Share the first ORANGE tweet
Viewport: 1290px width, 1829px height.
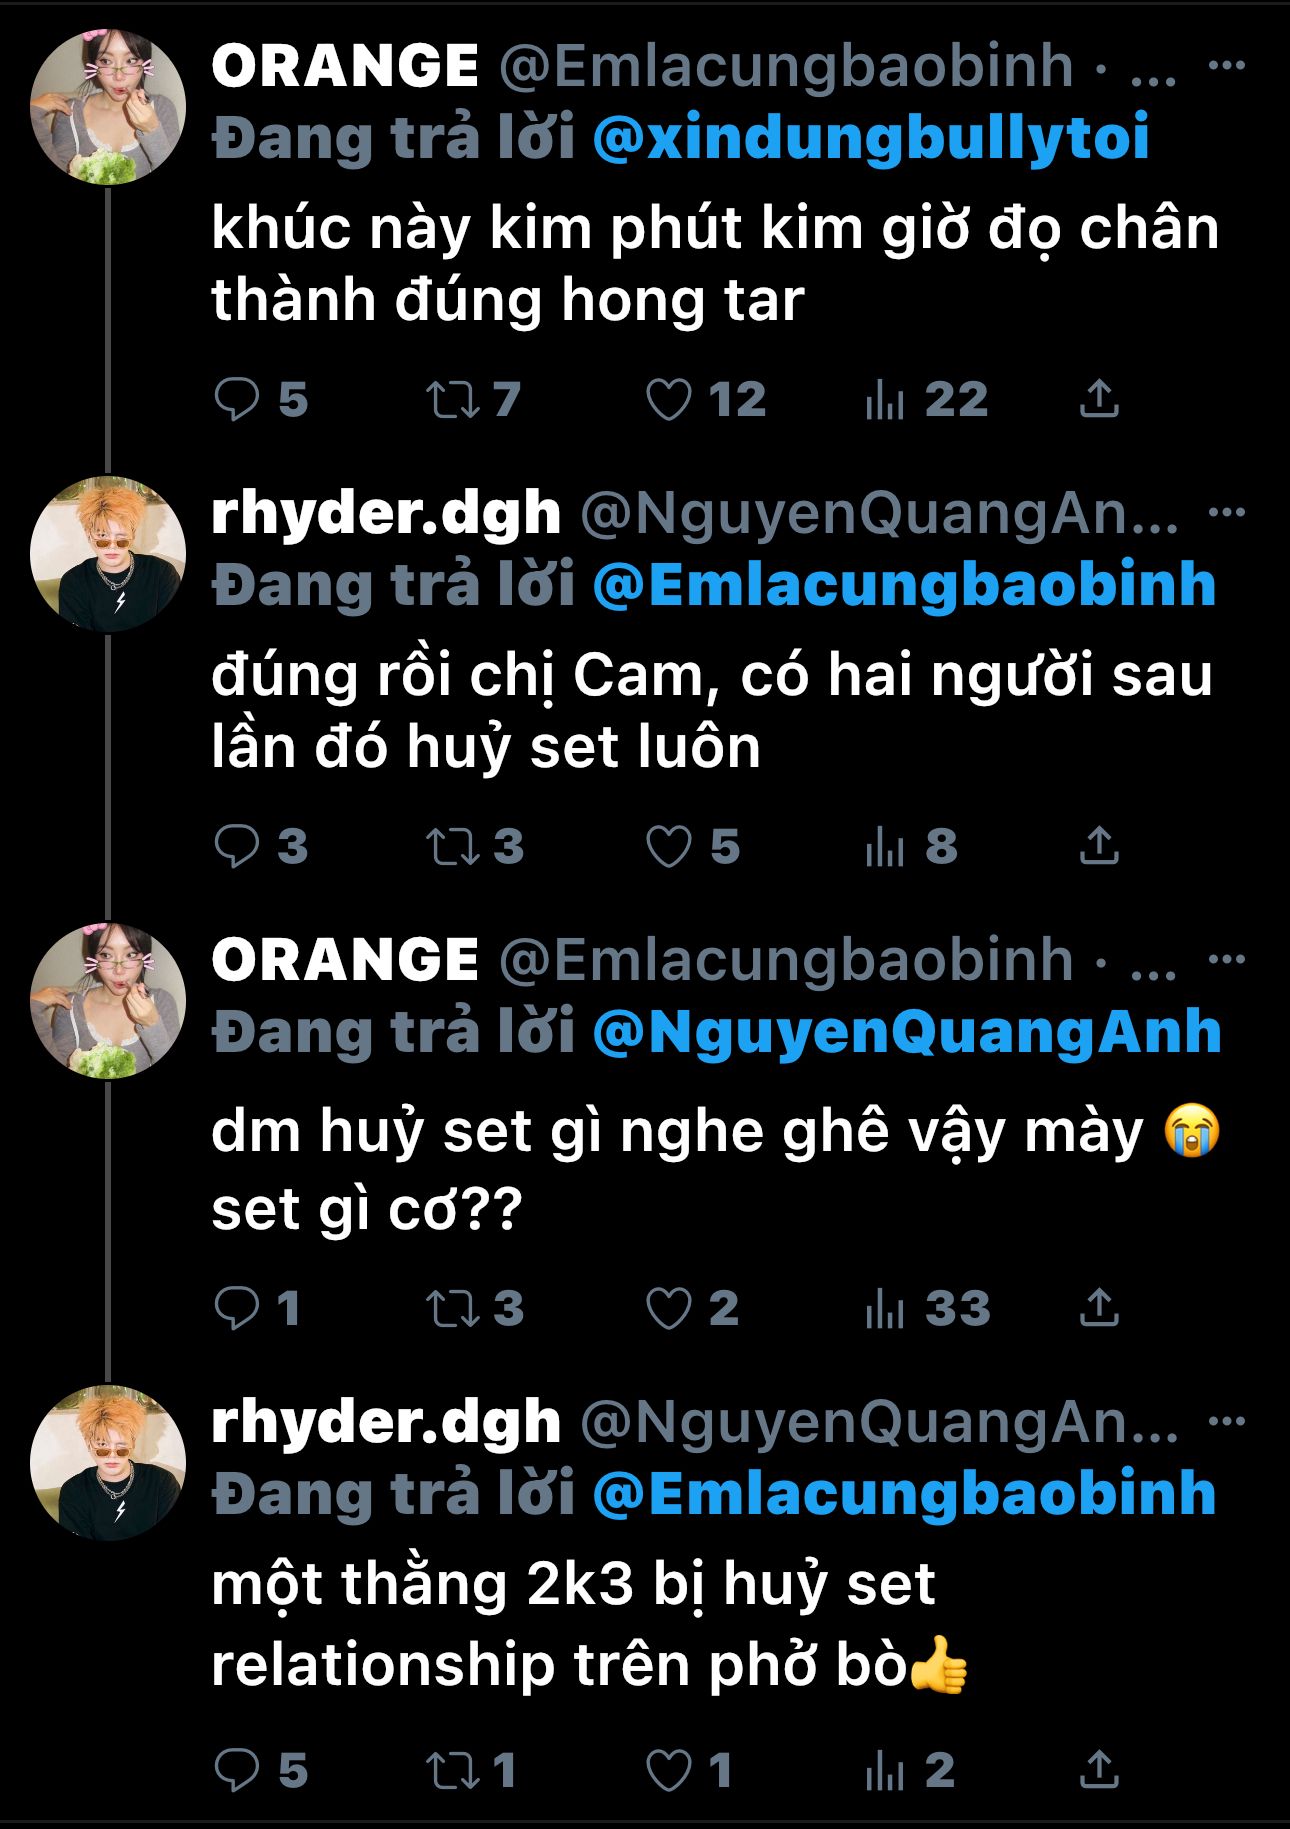[1099, 399]
